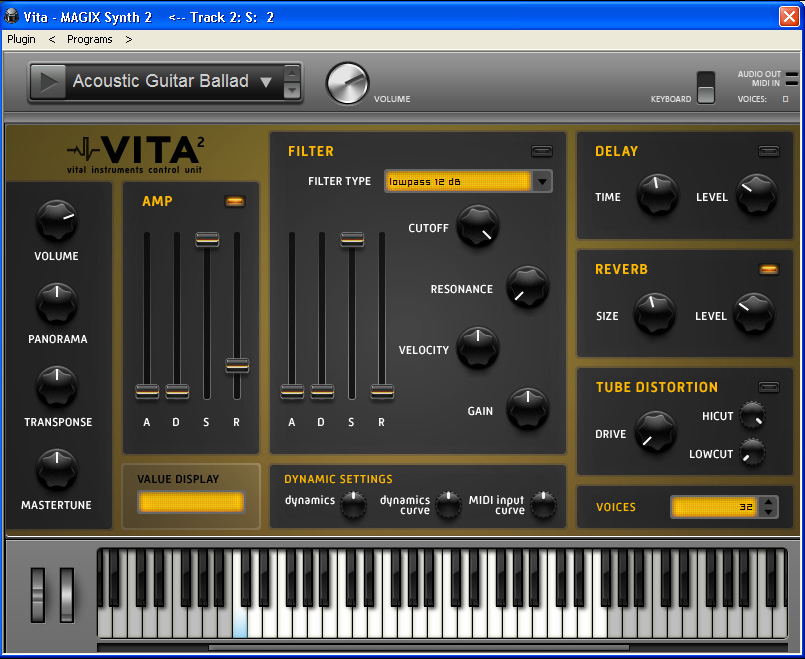Click the black VOLUME knob in left panel
The image size is (805, 659).
(56, 221)
